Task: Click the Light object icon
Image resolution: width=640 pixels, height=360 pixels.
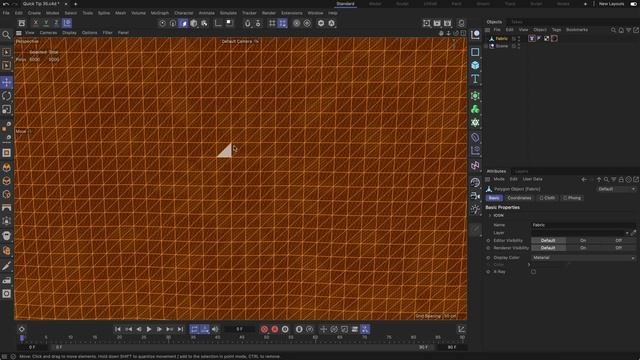Action: point(475,210)
